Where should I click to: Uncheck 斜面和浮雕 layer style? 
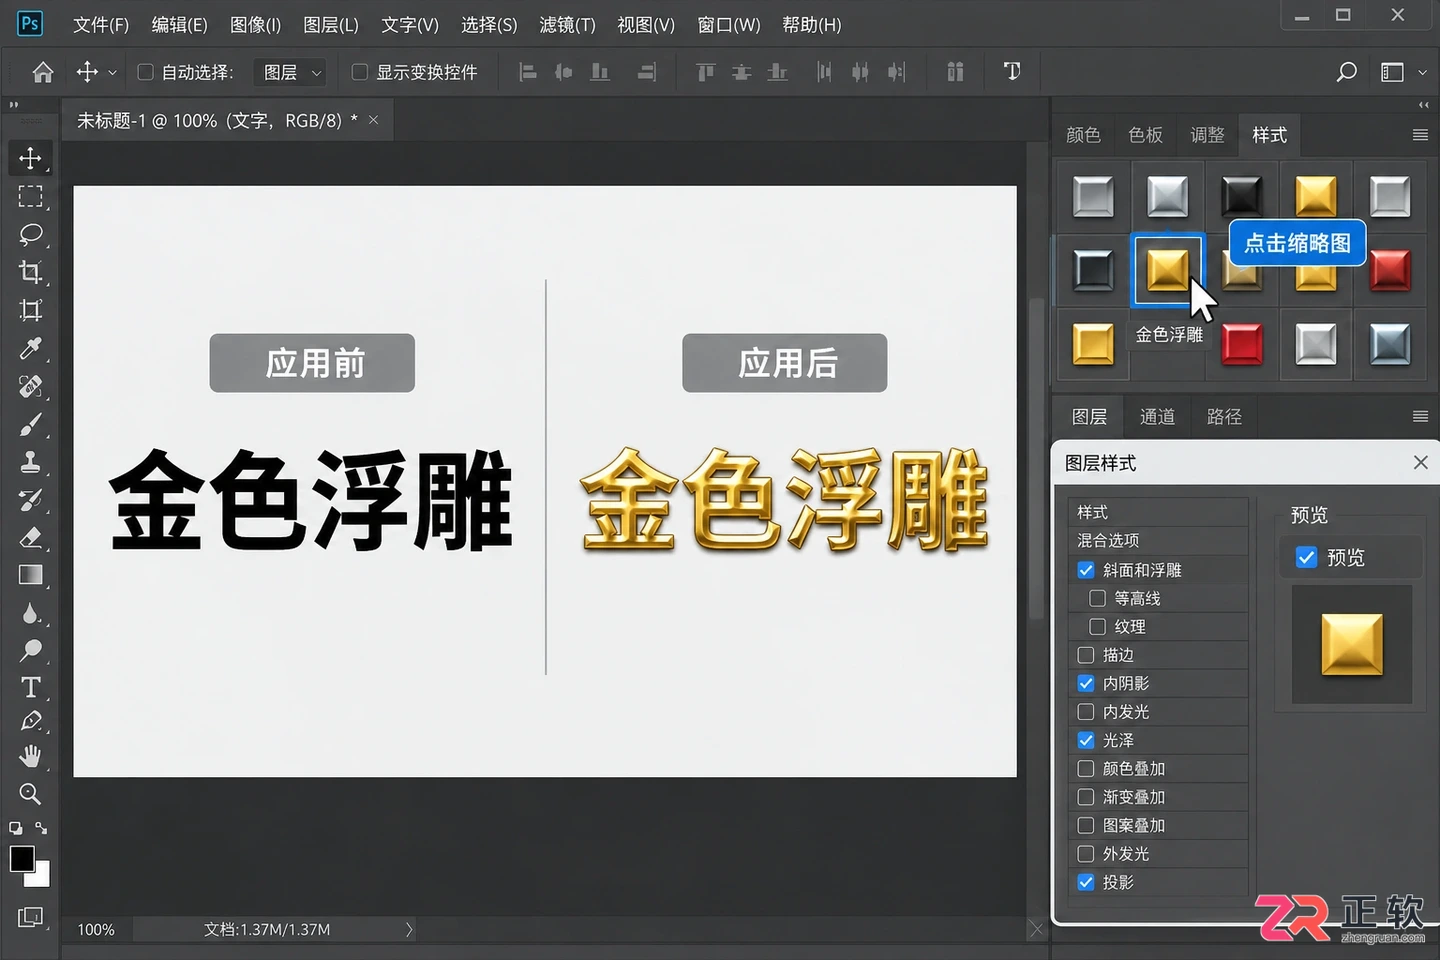[1086, 570]
